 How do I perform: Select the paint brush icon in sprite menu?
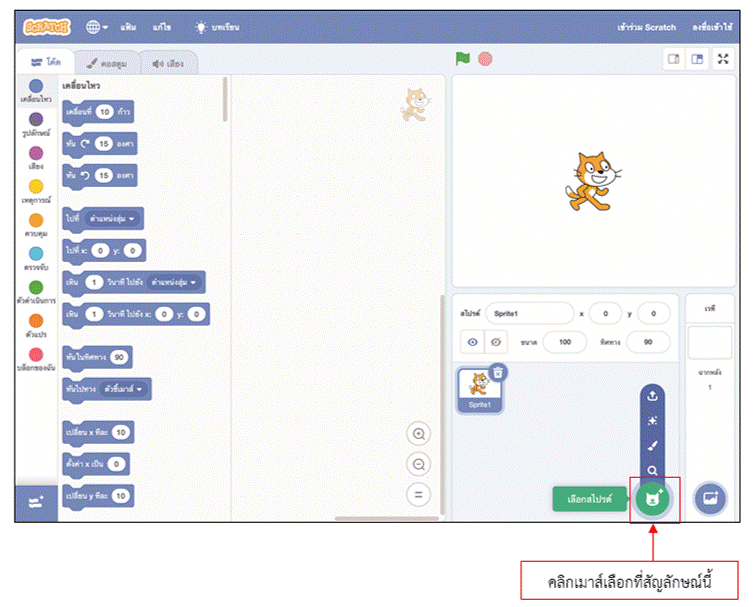[x=652, y=446]
